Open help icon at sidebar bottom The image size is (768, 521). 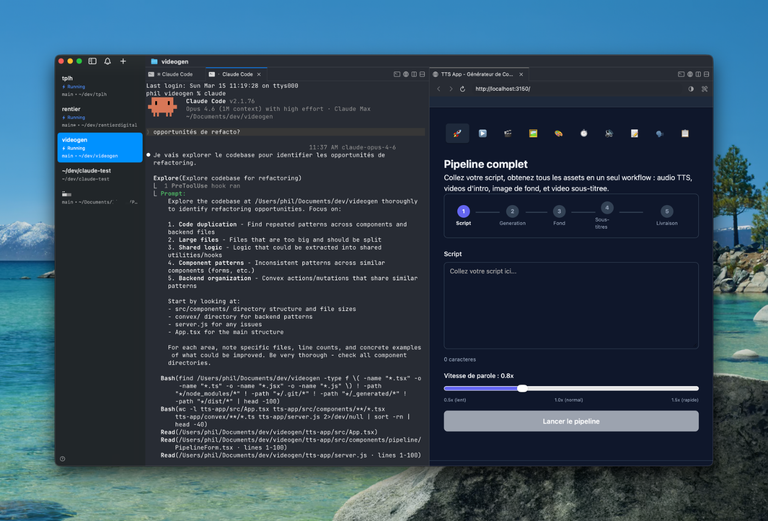point(62,459)
